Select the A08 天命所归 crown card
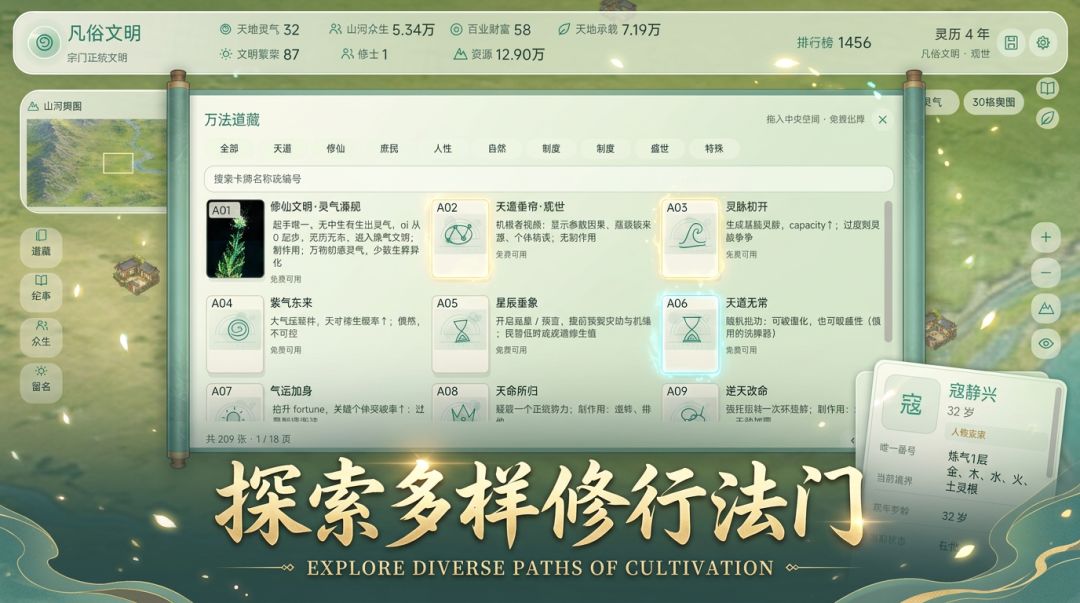 click(x=460, y=402)
